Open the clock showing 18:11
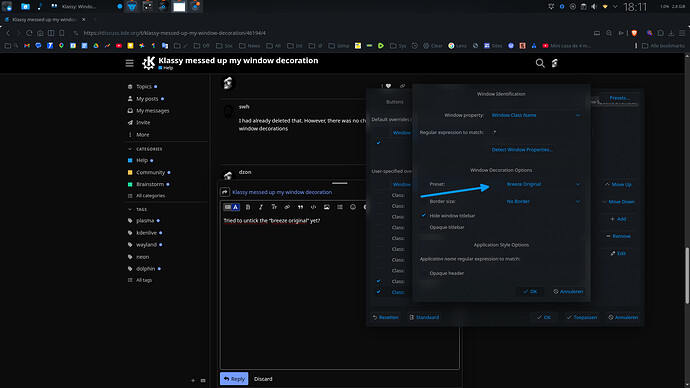 [635, 7]
